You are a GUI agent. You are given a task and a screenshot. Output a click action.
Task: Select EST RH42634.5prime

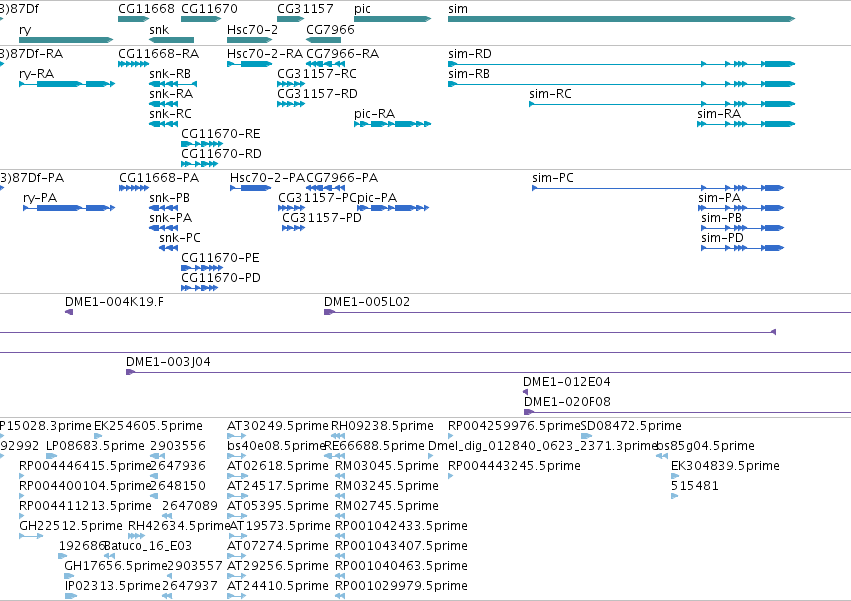click(136, 536)
